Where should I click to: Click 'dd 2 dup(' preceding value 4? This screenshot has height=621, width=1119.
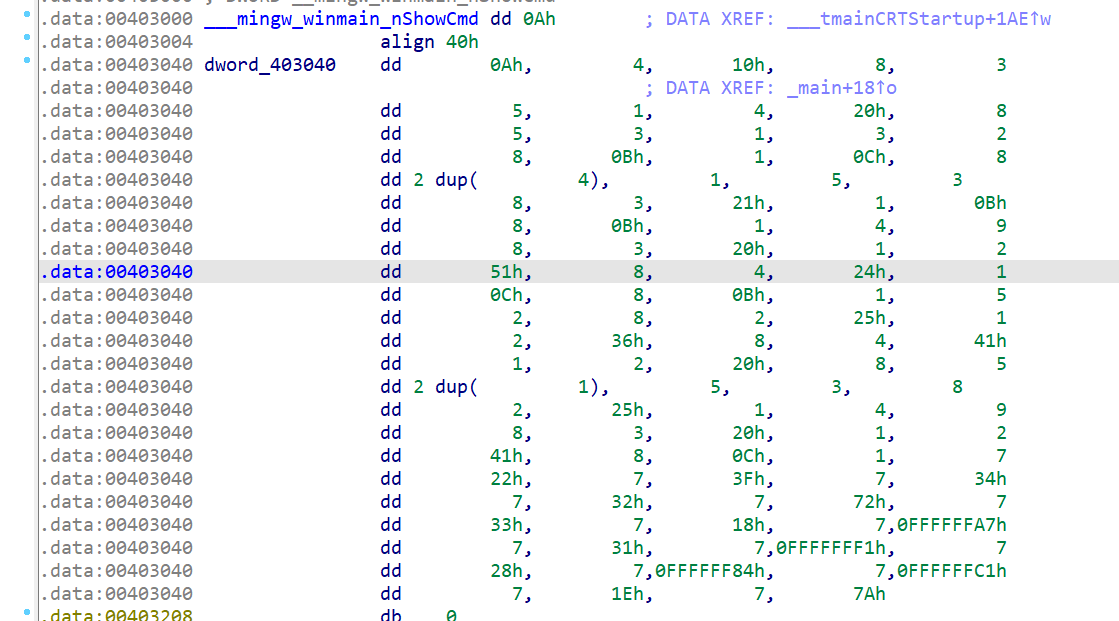429,180
